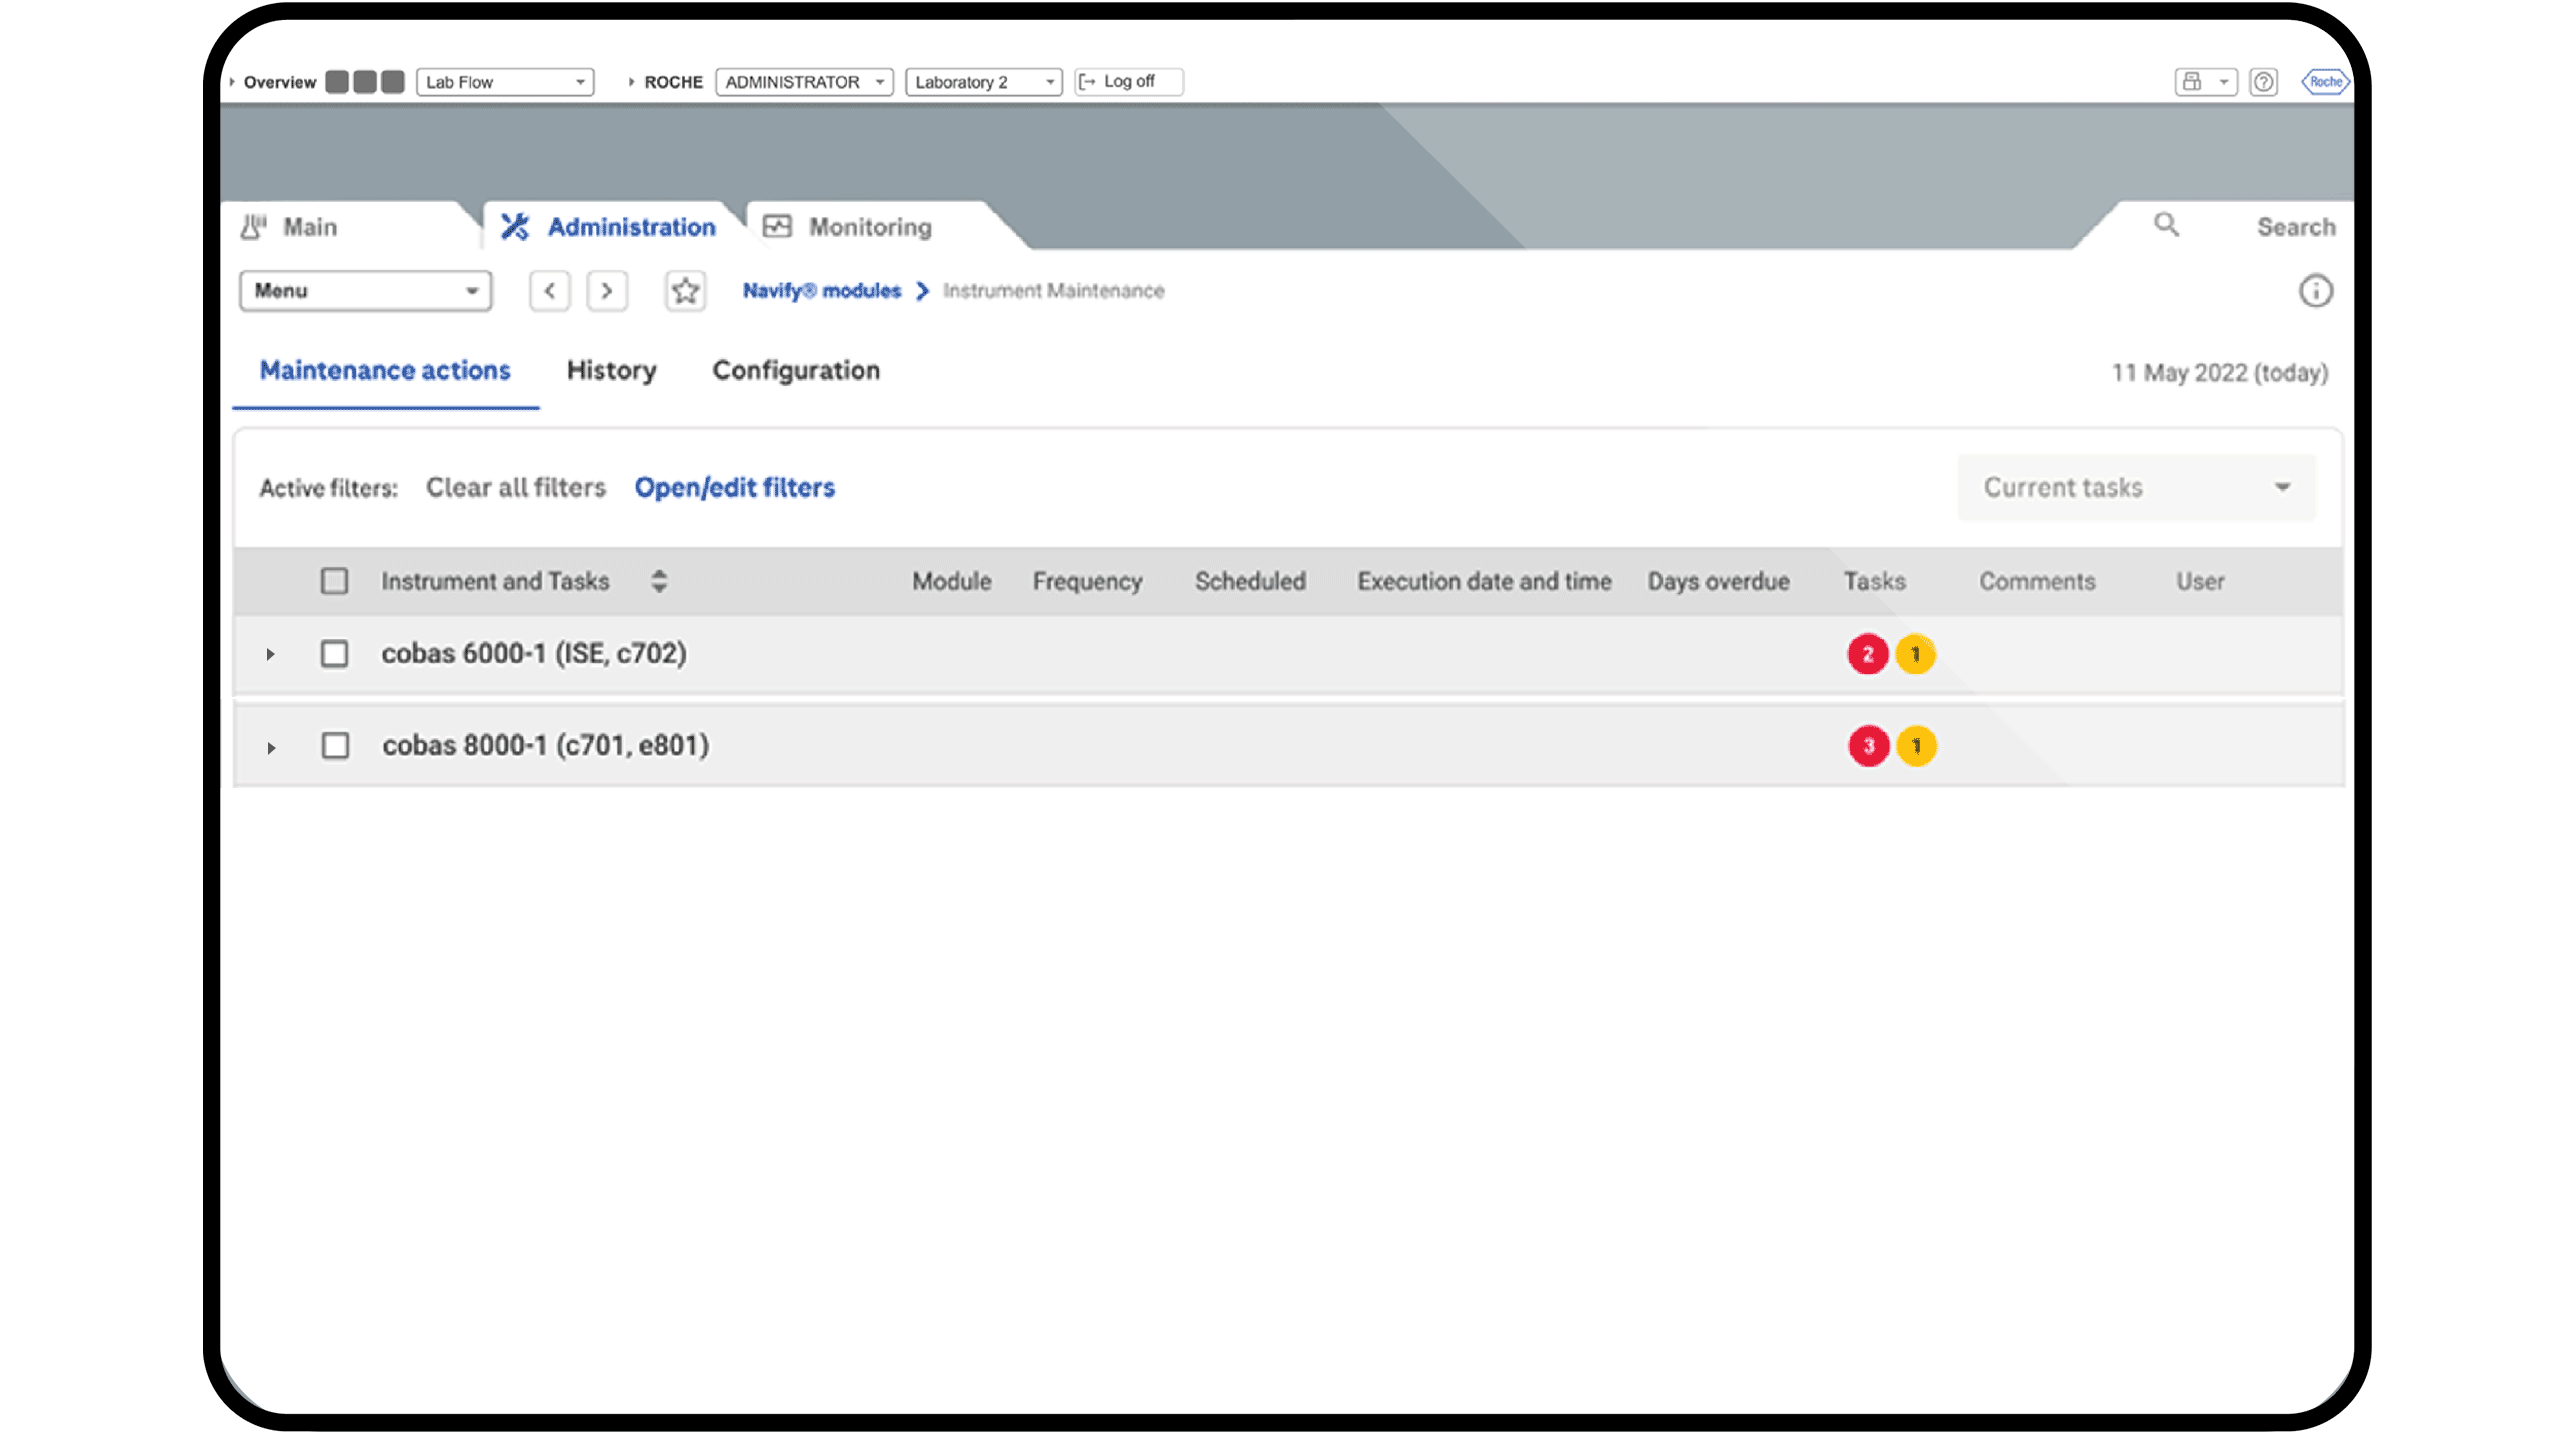Go back with the left arrow button
This screenshot has width=2574, height=1432.
[549, 291]
